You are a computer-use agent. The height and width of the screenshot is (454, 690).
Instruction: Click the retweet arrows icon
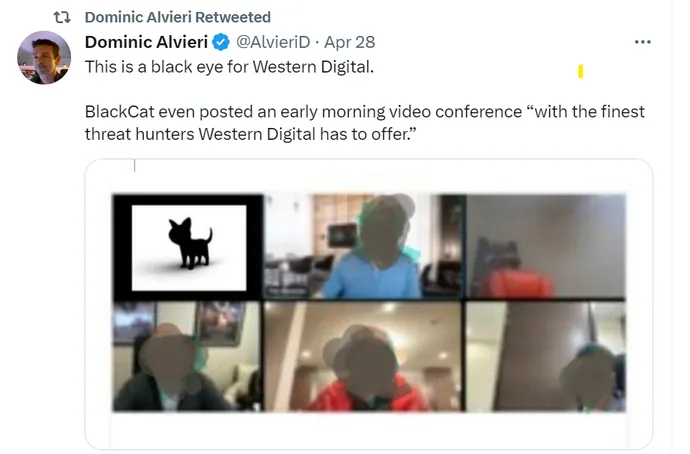click(x=62, y=17)
